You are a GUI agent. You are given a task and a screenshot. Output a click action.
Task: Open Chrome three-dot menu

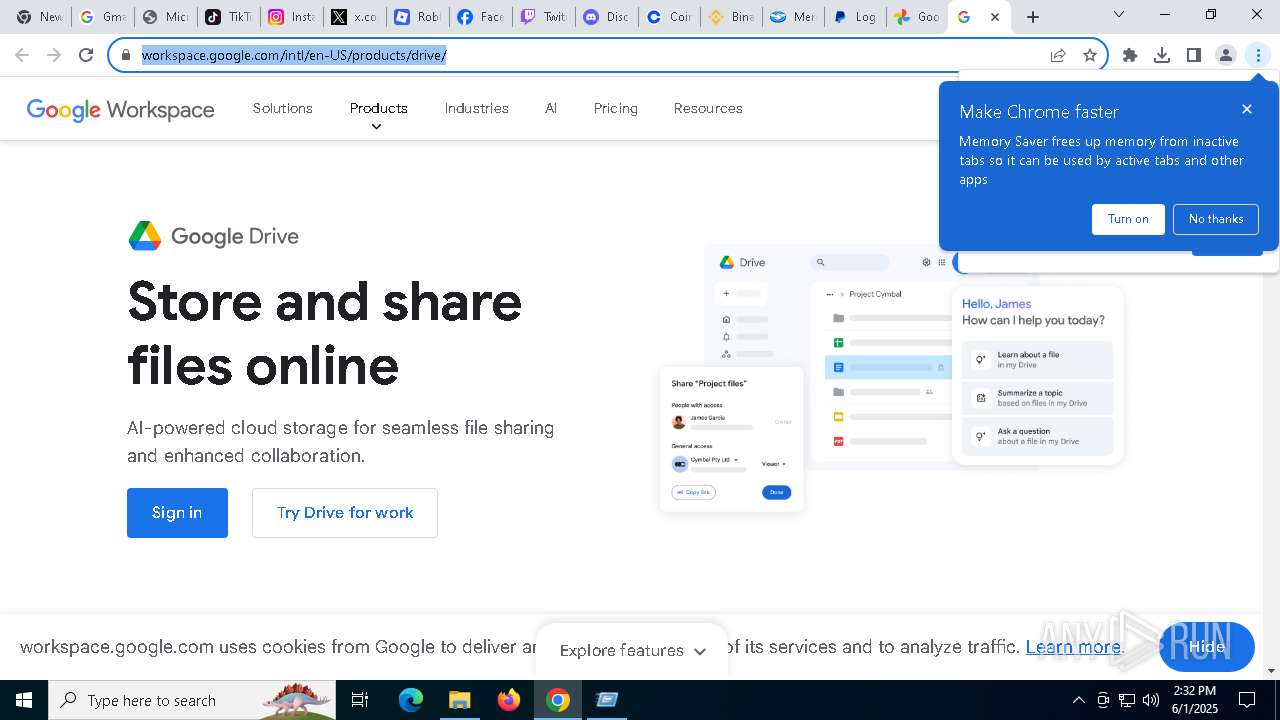tap(1258, 55)
